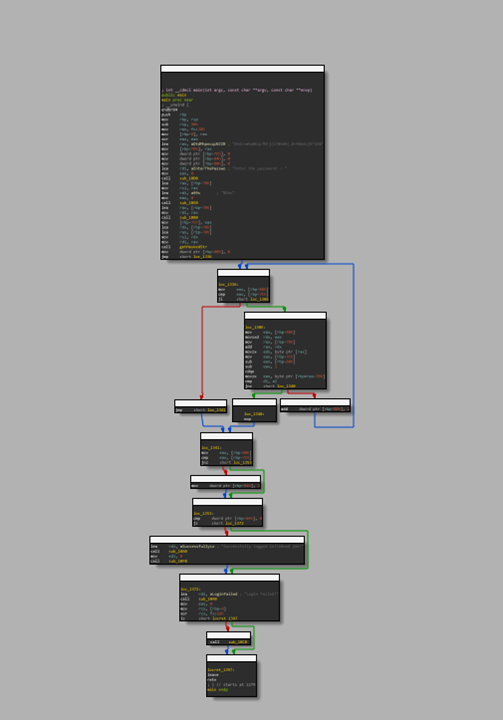Select the 'main proc near' line
The image size is (503, 720).
tap(177, 100)
